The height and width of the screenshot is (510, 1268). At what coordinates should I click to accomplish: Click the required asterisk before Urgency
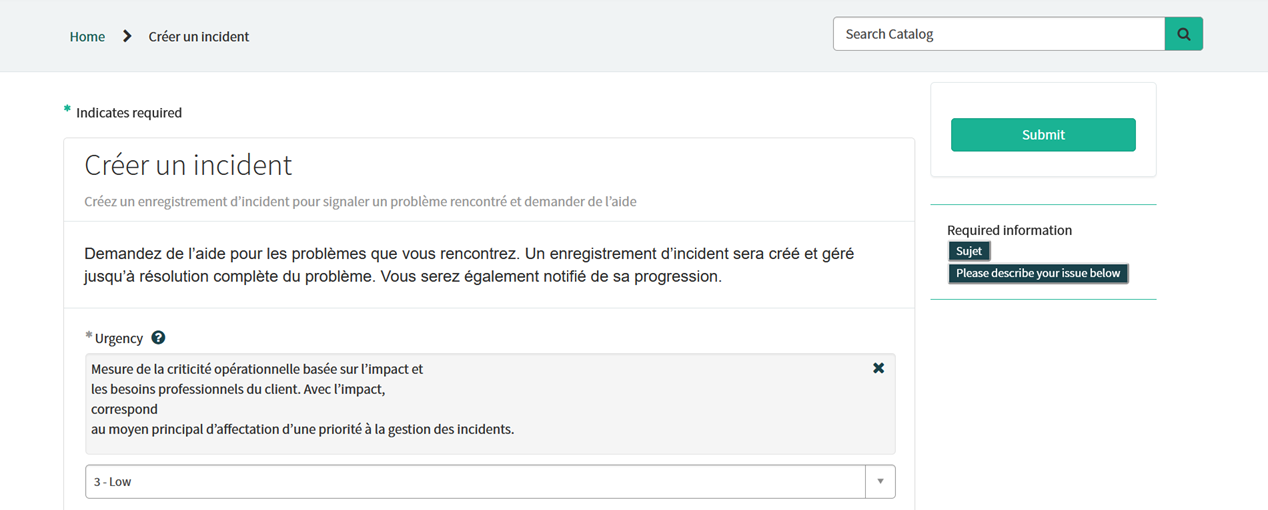pos(89,336)
